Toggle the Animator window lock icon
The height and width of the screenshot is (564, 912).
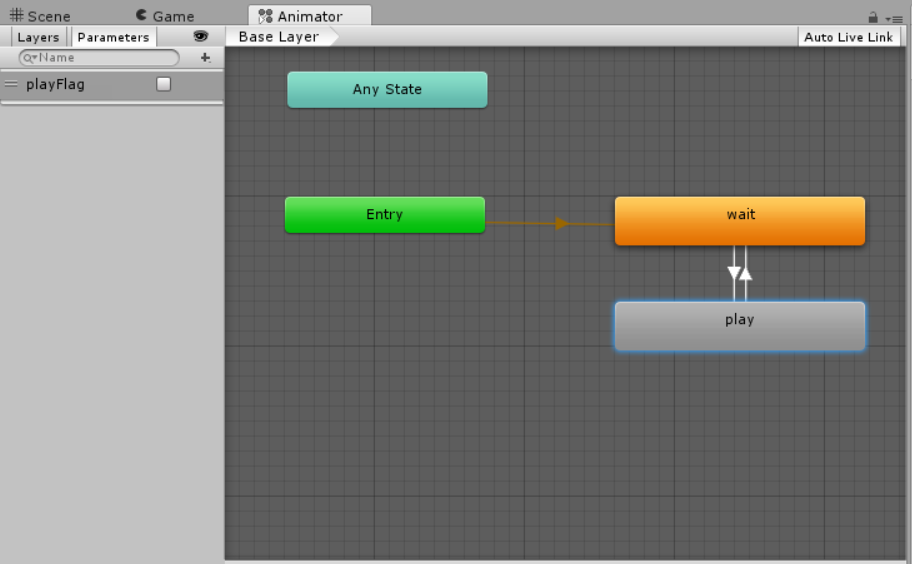873,17
